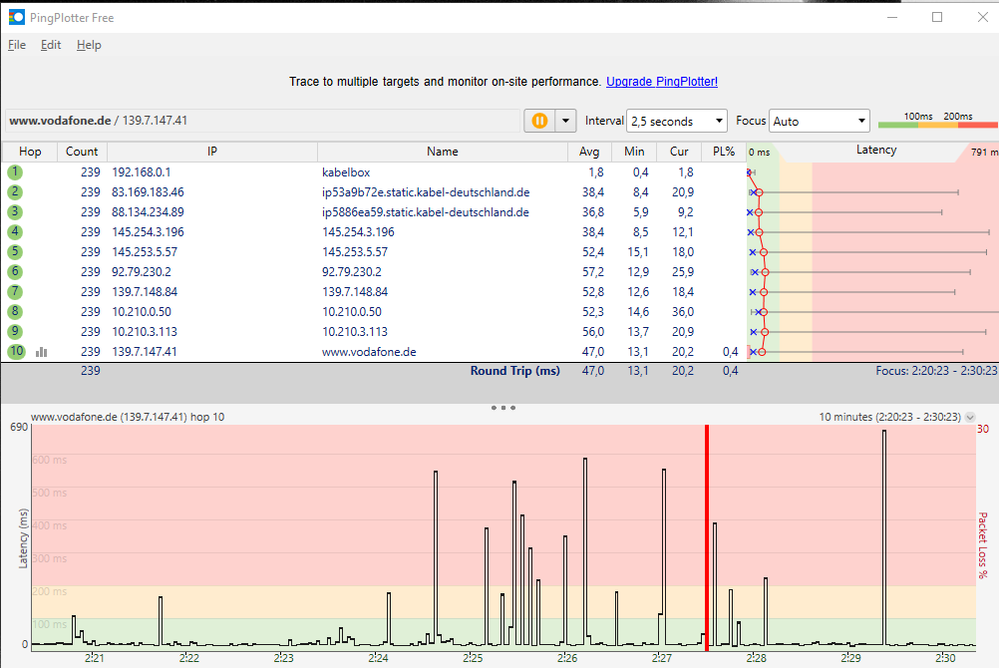Image resolution: width=999 pixels, height=668 pixels.
Task: Click the Min column header
Action: (634, 151)
